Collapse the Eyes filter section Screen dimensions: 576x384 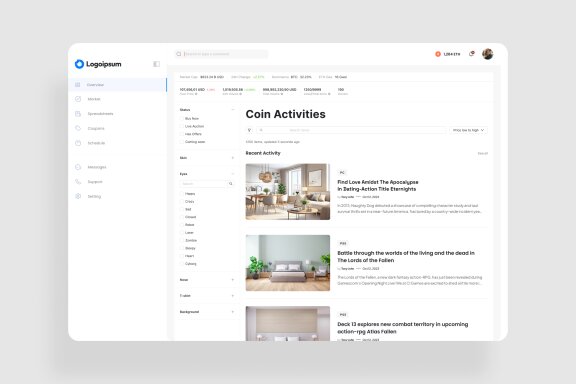click(x=233, y=174)
